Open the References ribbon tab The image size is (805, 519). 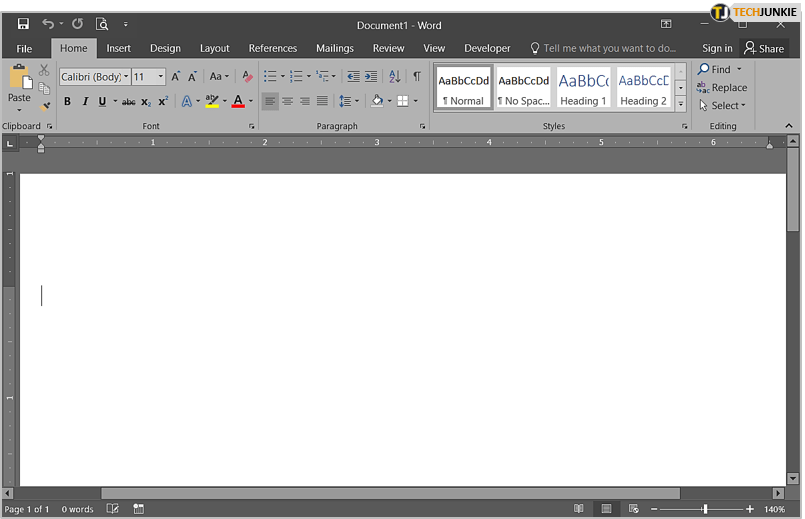272,48
